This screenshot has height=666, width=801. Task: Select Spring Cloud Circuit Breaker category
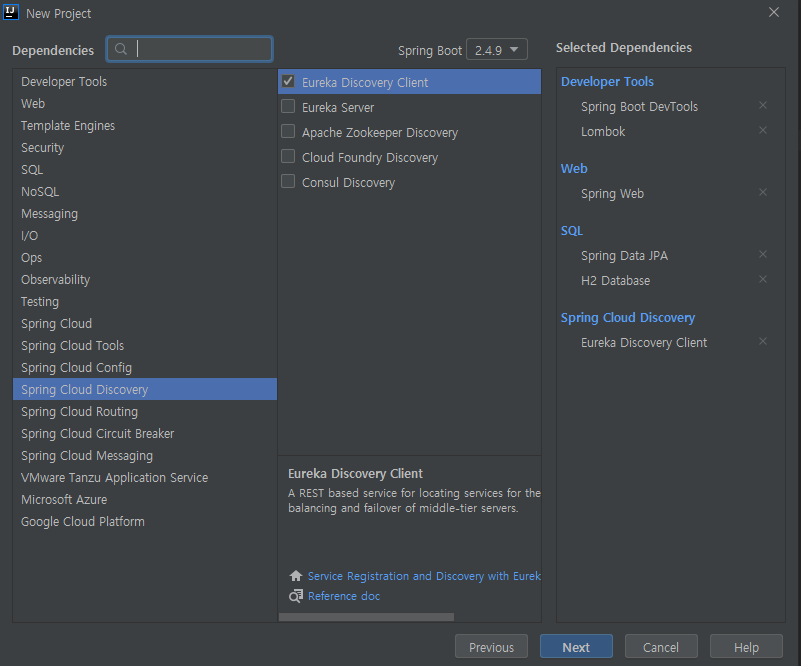[x=145, y=433]
